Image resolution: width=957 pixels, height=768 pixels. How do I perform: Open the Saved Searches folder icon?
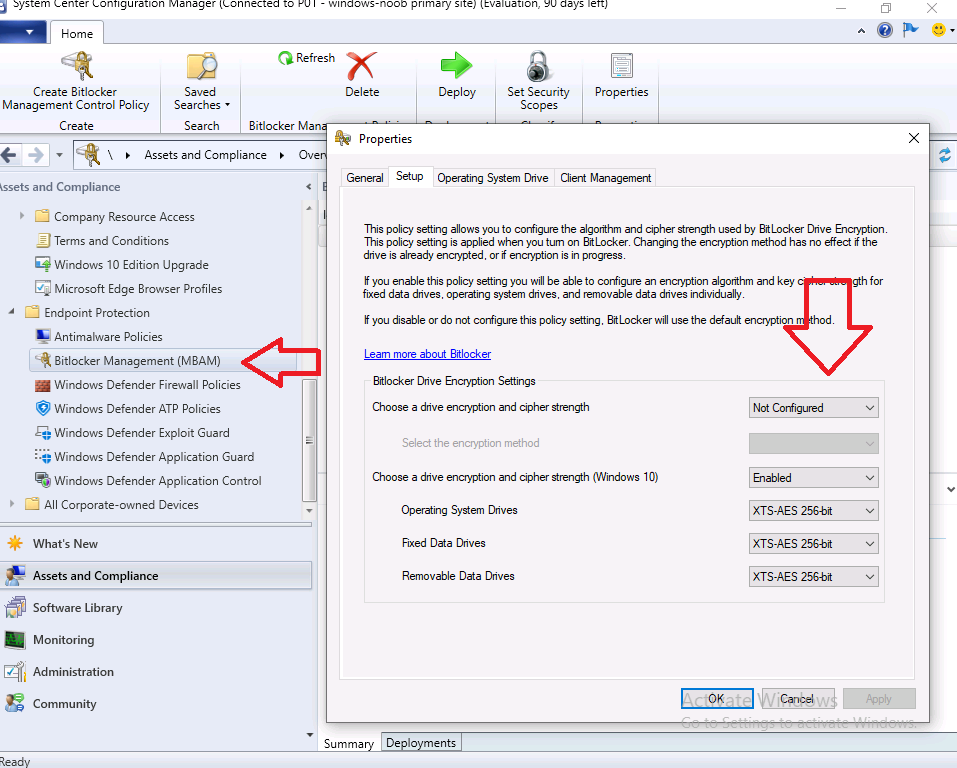tap(201, 67)
